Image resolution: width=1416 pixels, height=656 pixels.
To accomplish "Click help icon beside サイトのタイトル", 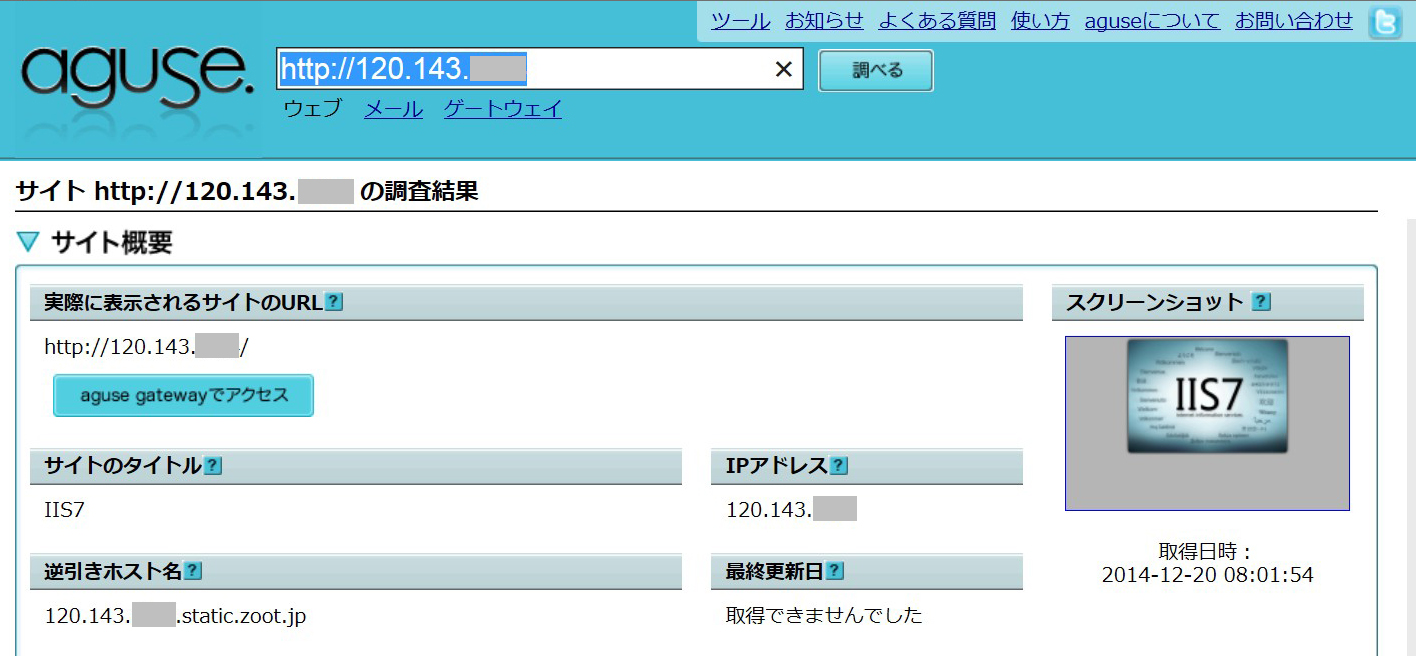I will [213, 466].
